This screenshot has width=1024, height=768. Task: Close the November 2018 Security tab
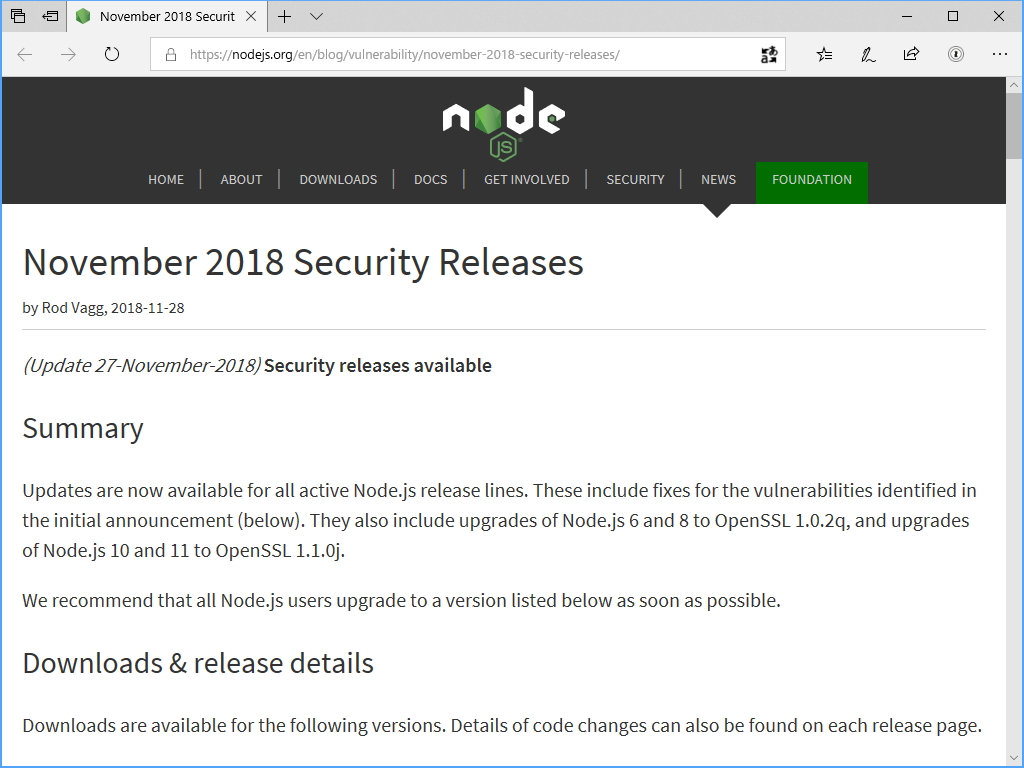pyautogui.click(x=252, y=16)
